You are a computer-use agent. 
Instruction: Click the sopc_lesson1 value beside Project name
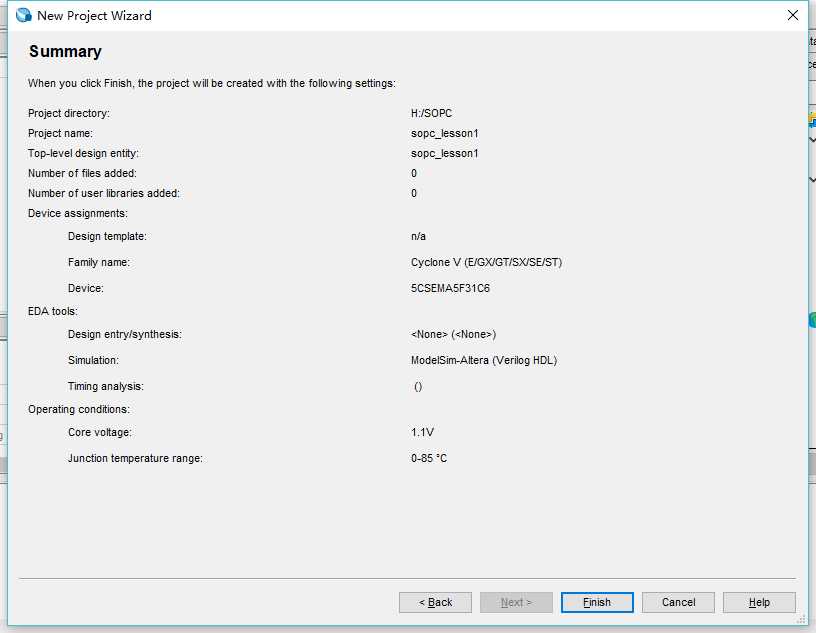pos(444,133)
